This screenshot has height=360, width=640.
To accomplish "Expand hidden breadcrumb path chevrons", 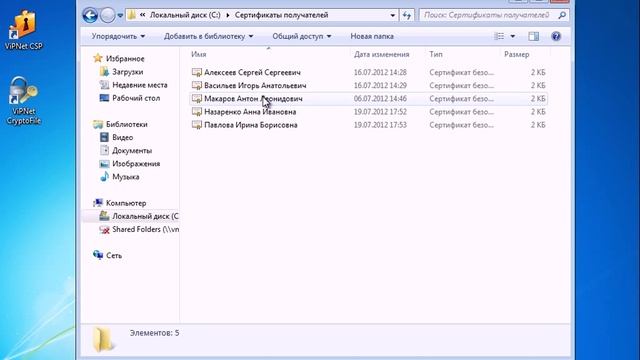I will pyautogui.click(x=142, y=15).
